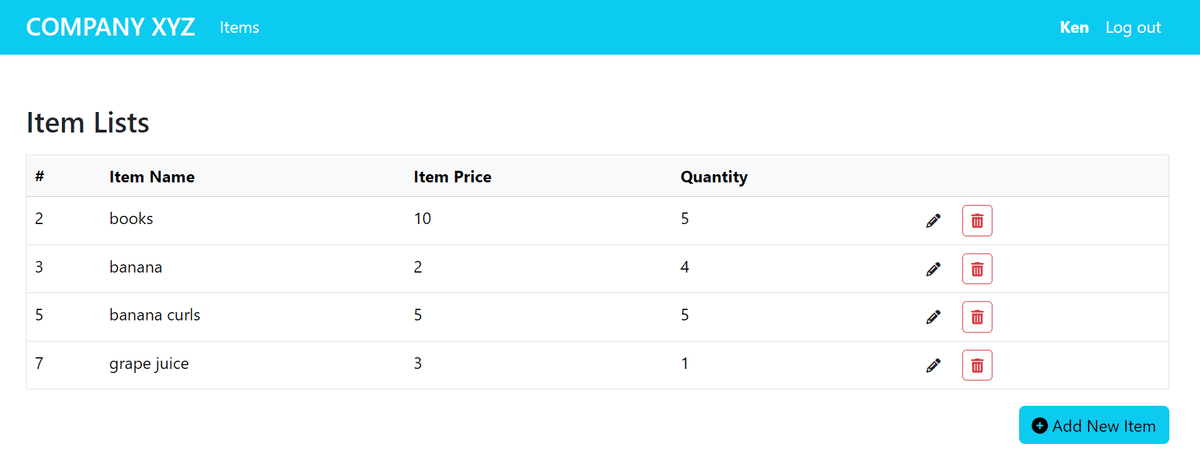Image resolution: width=1200 pixels, height=457 pixels.
Task: Edit banana curls using the pencil icon
Action: [933, 317]
